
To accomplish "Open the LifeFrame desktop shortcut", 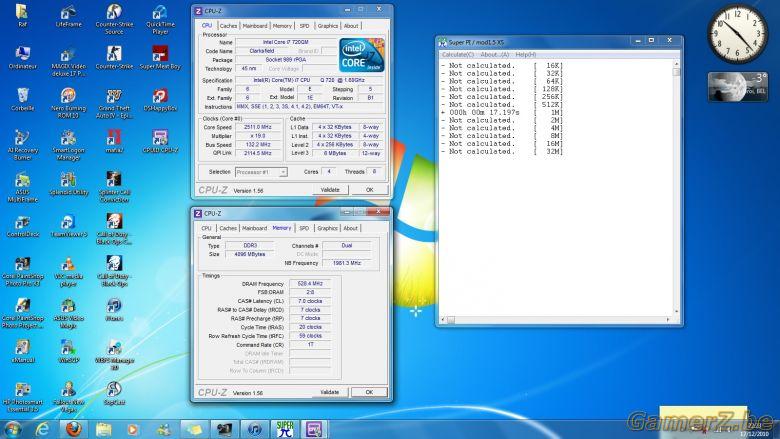I will point(68,16).
